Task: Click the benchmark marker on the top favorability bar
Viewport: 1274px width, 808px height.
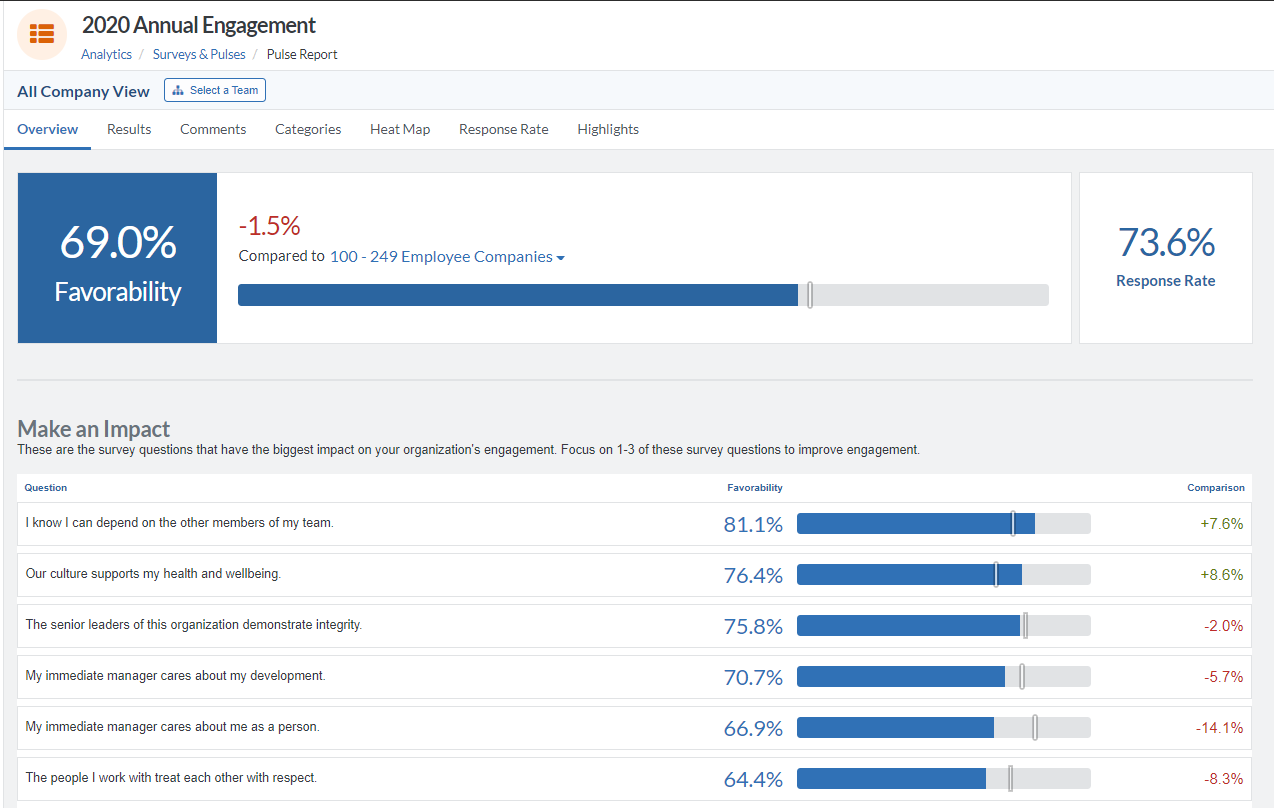Action: coord(810,294)
